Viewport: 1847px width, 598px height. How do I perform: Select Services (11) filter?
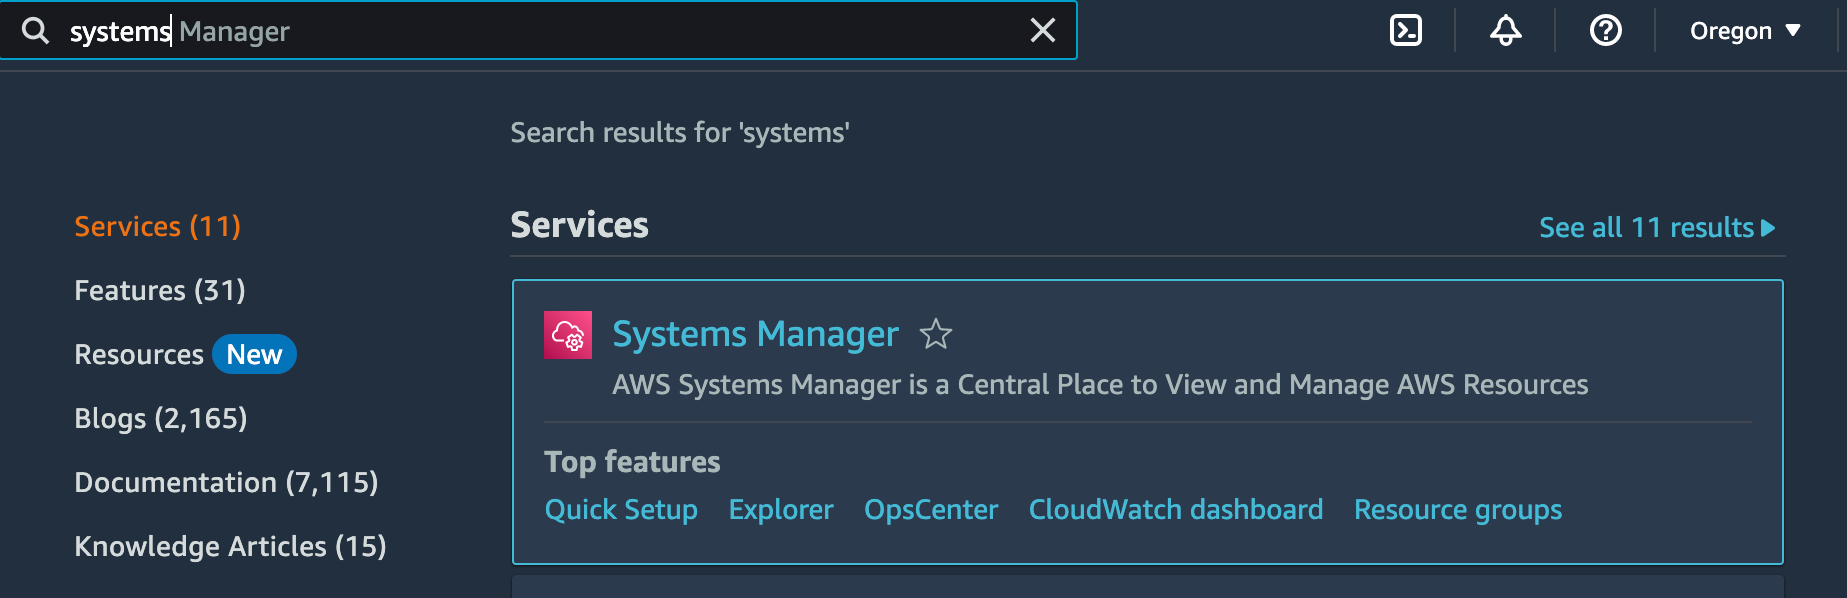pos(158,227)
